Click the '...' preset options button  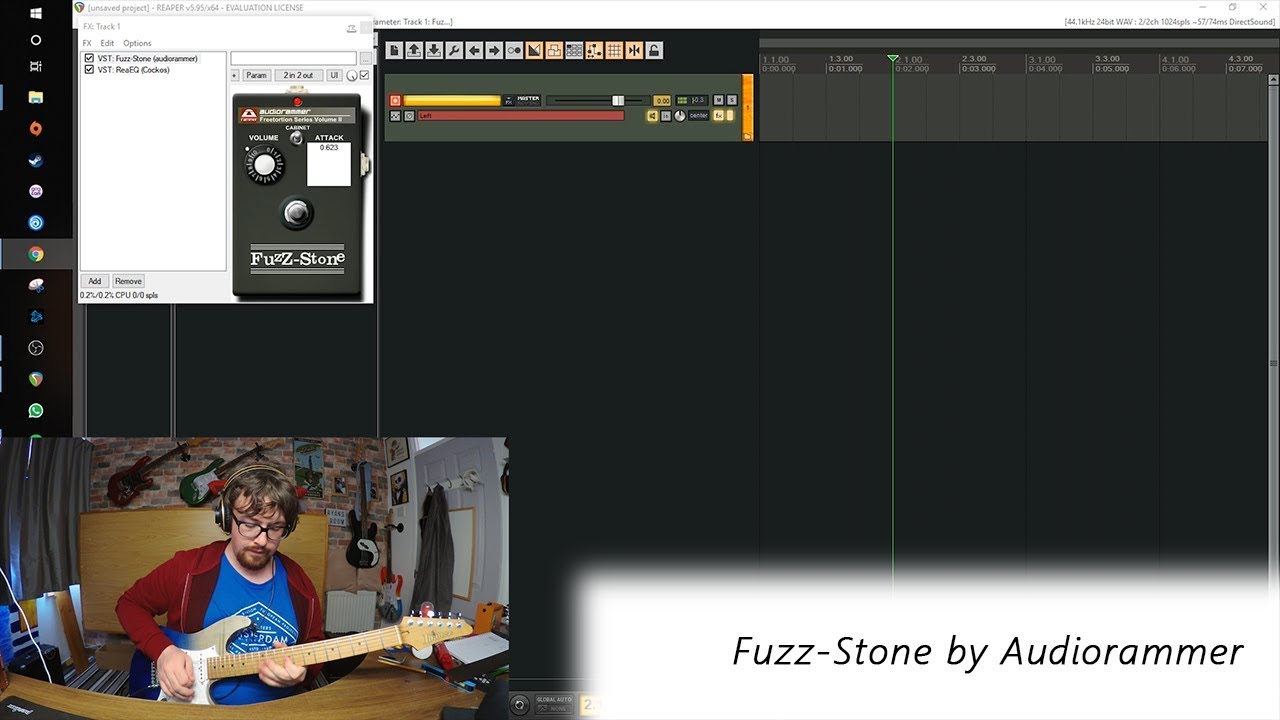pyautogui.click(x=365, y=59)
